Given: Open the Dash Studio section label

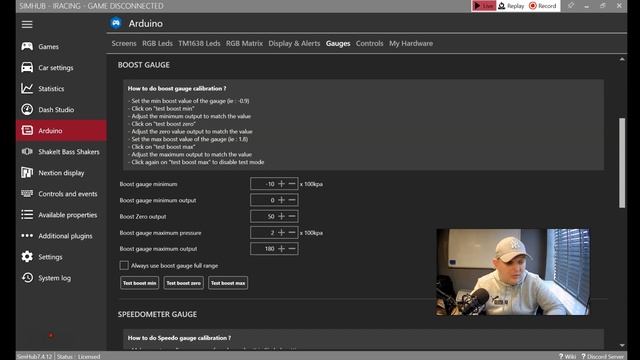Looking at the screenshot, I should point(56,109).
